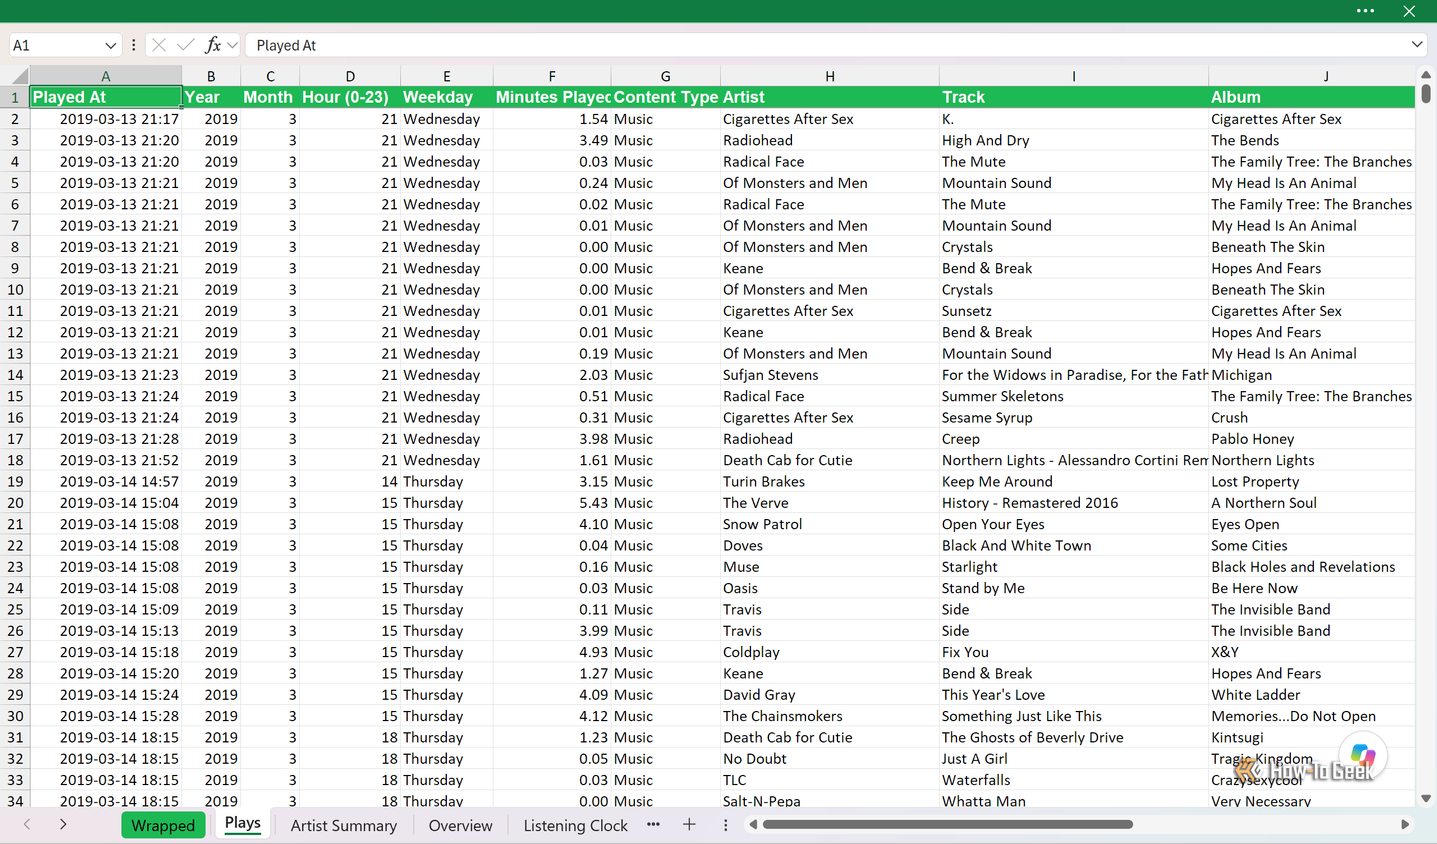Click the Copilot floating icon
Image resolution: width=1437 pixels, height=844 pixels.
coord(1362,756)
